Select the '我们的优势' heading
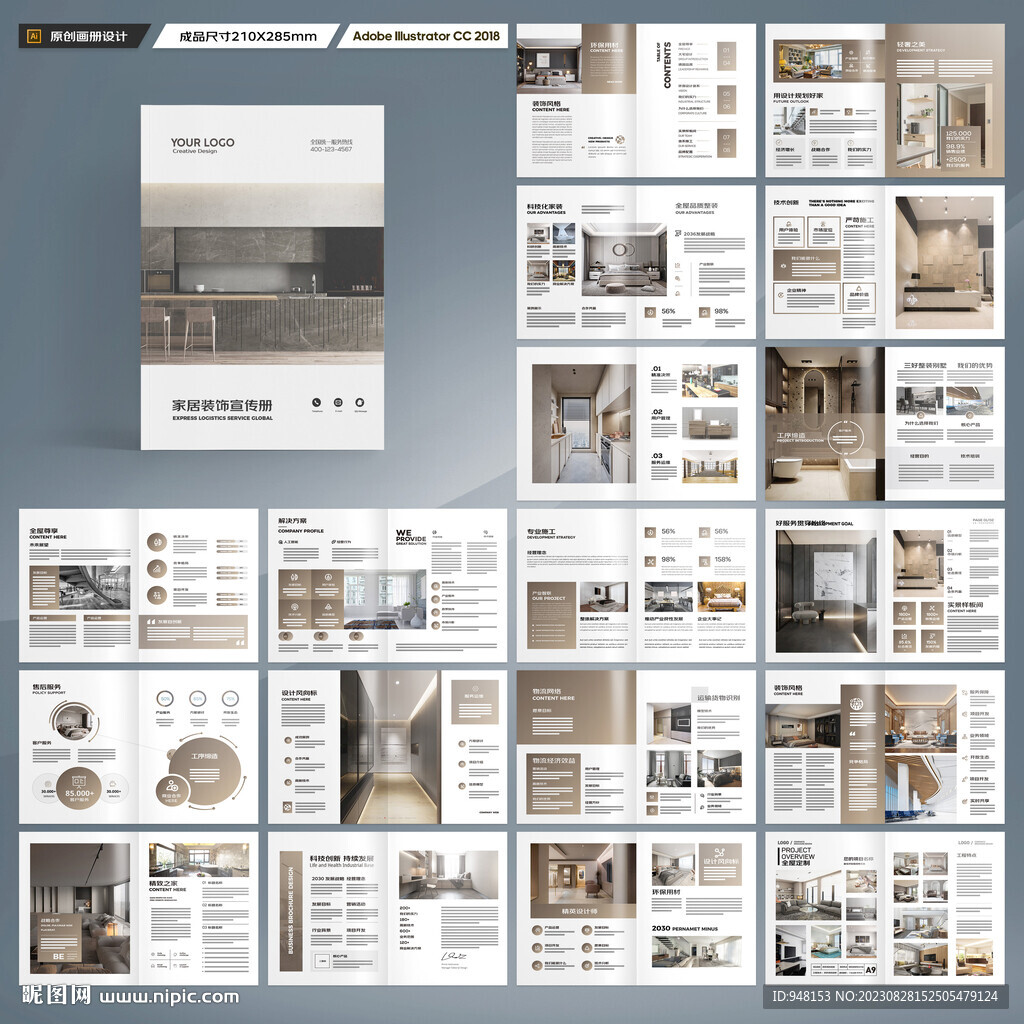This screenshot has width=1024, height=1024. [975, 366]
